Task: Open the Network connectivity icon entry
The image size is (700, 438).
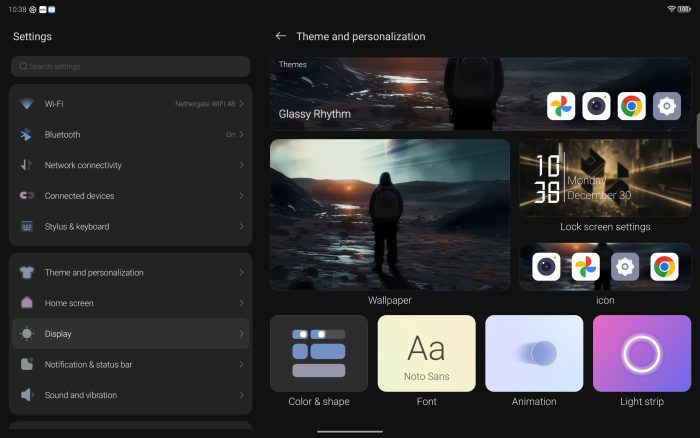Action: tap(27, 165)
